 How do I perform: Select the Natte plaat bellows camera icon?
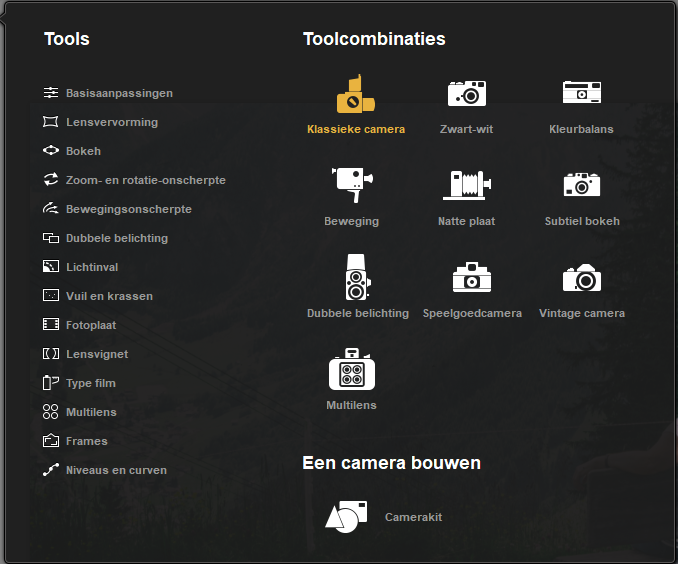tap(467, 185)
